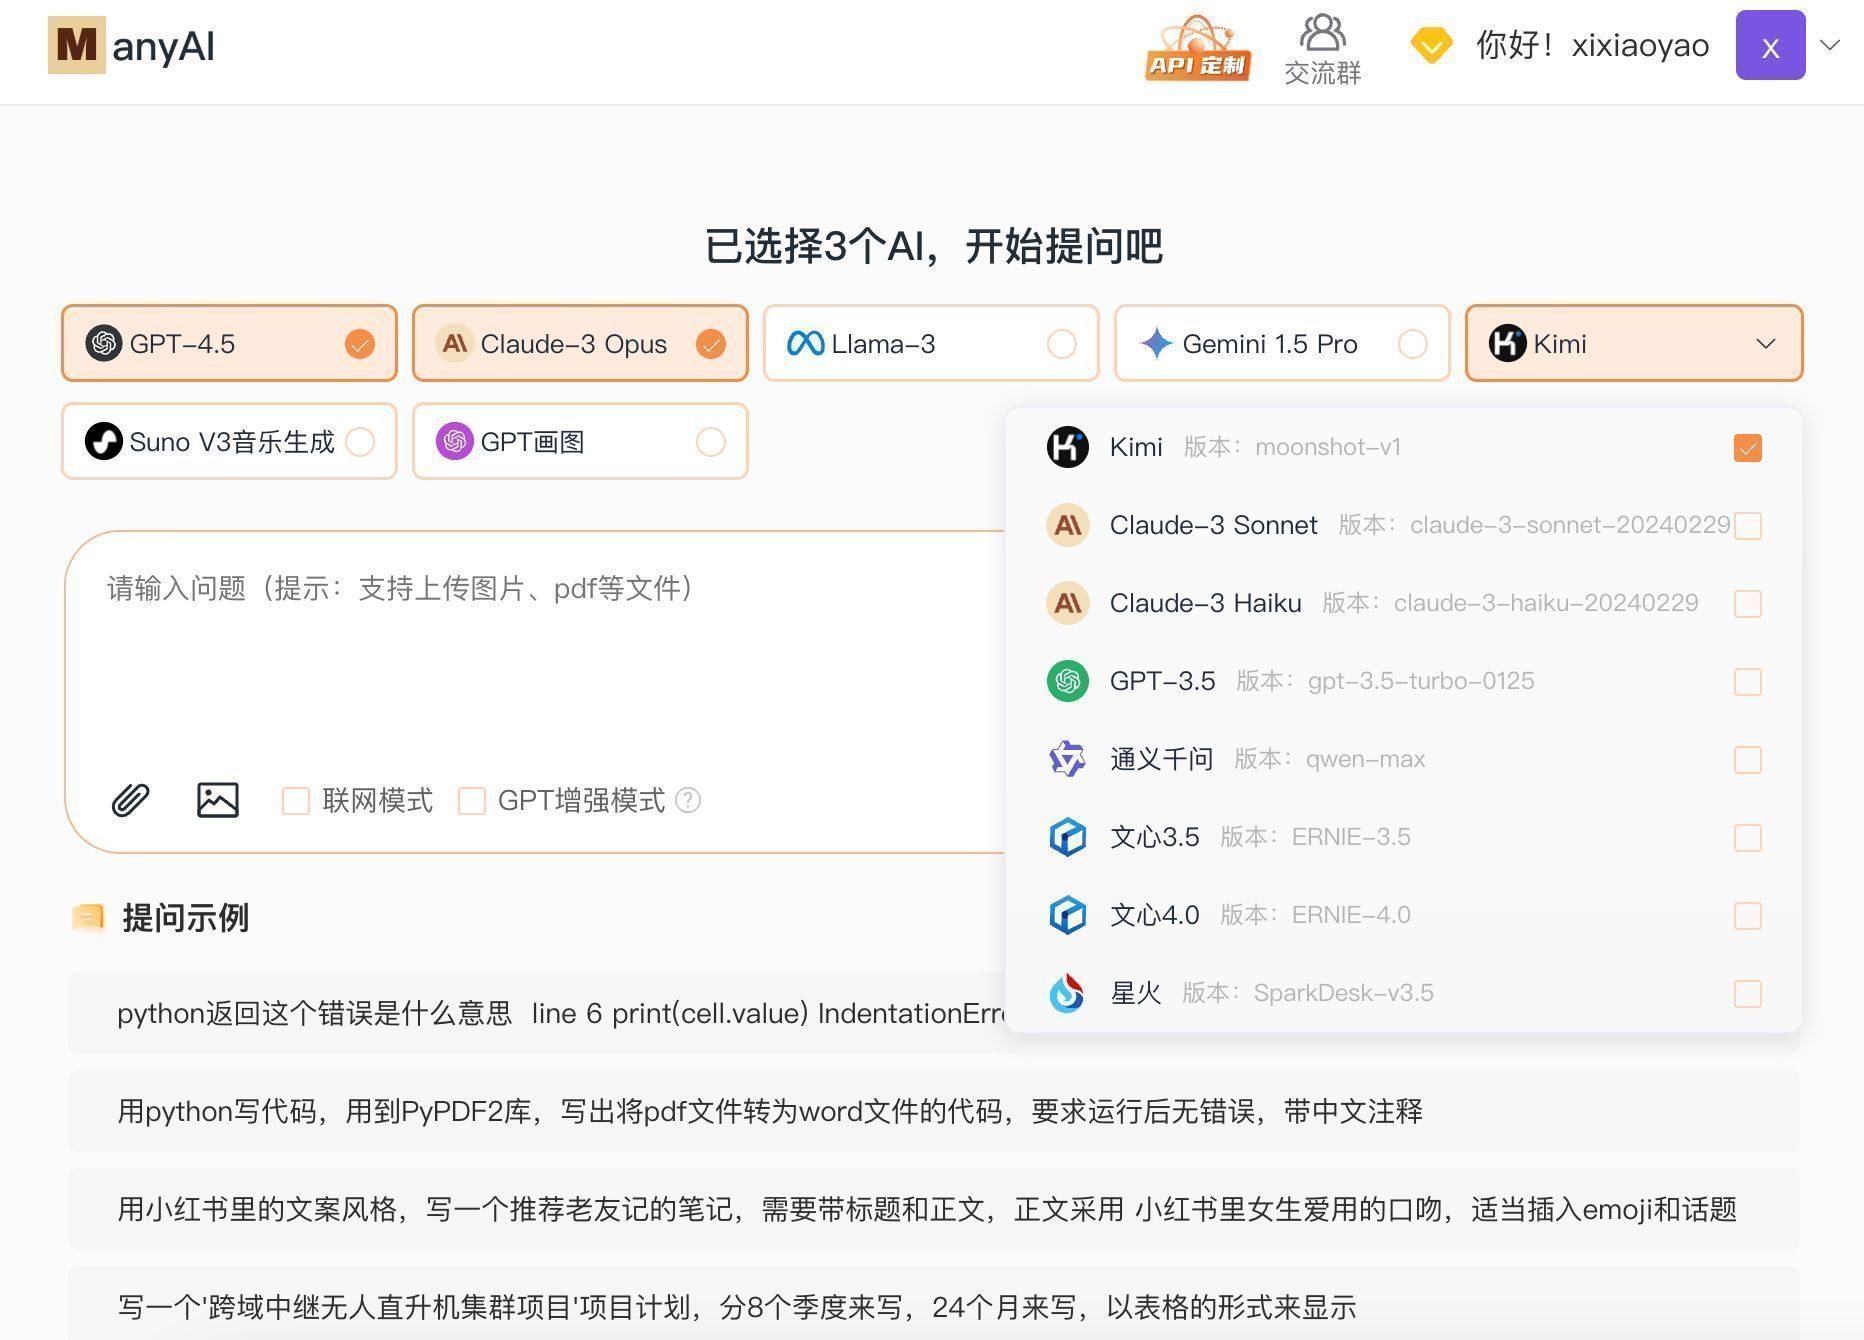Select 通义千问 menu entry
Screen dimensions: 1864x1340
coord(1403,759)
